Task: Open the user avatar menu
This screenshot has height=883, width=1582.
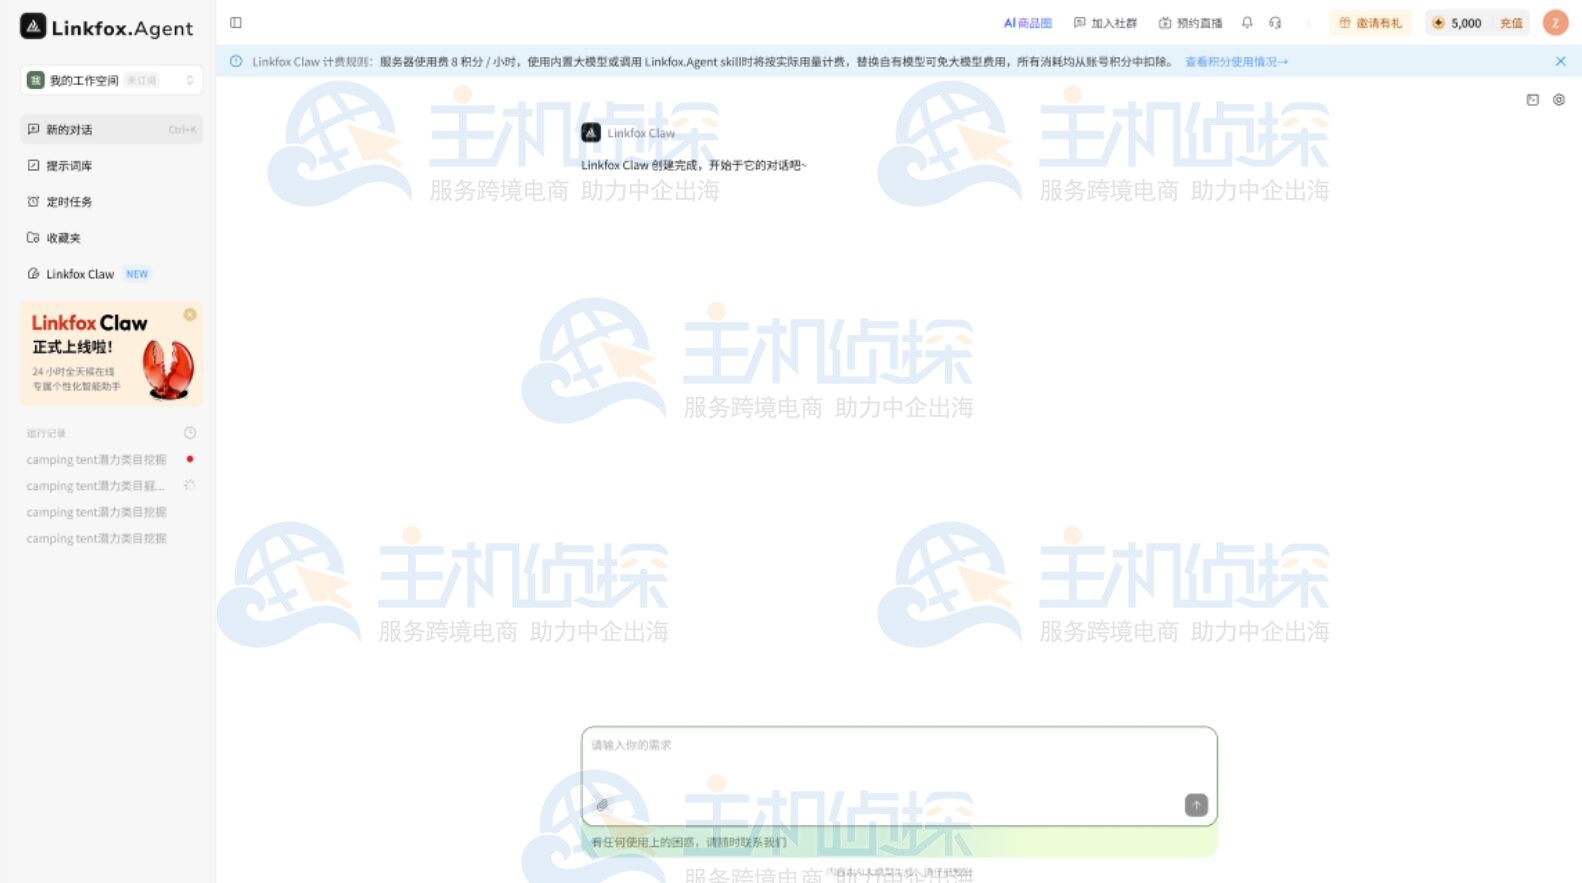Action: [x=1555, y=23]
